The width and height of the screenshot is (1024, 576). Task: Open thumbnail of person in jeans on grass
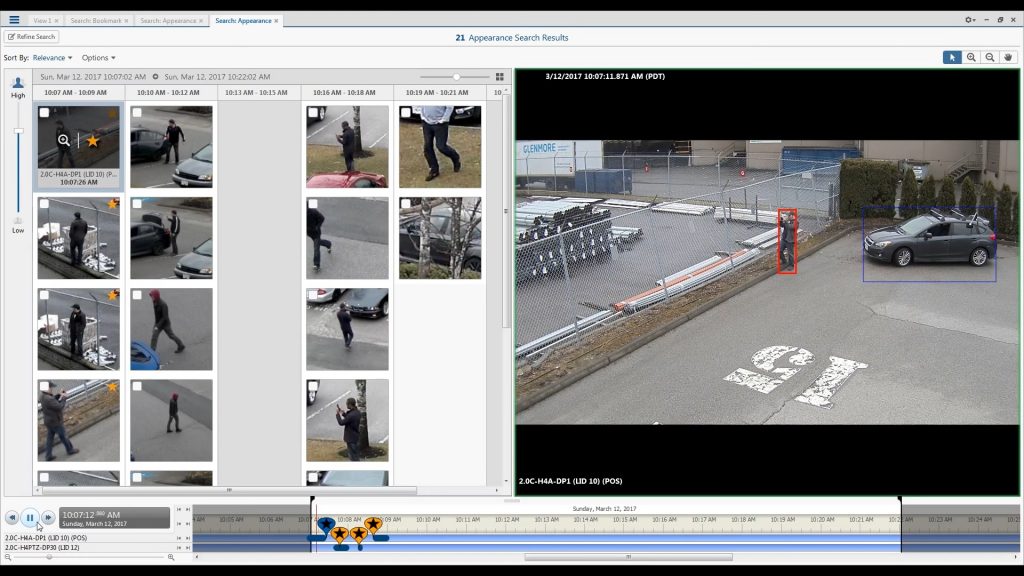pyautogui.click(x=440, y=147)
